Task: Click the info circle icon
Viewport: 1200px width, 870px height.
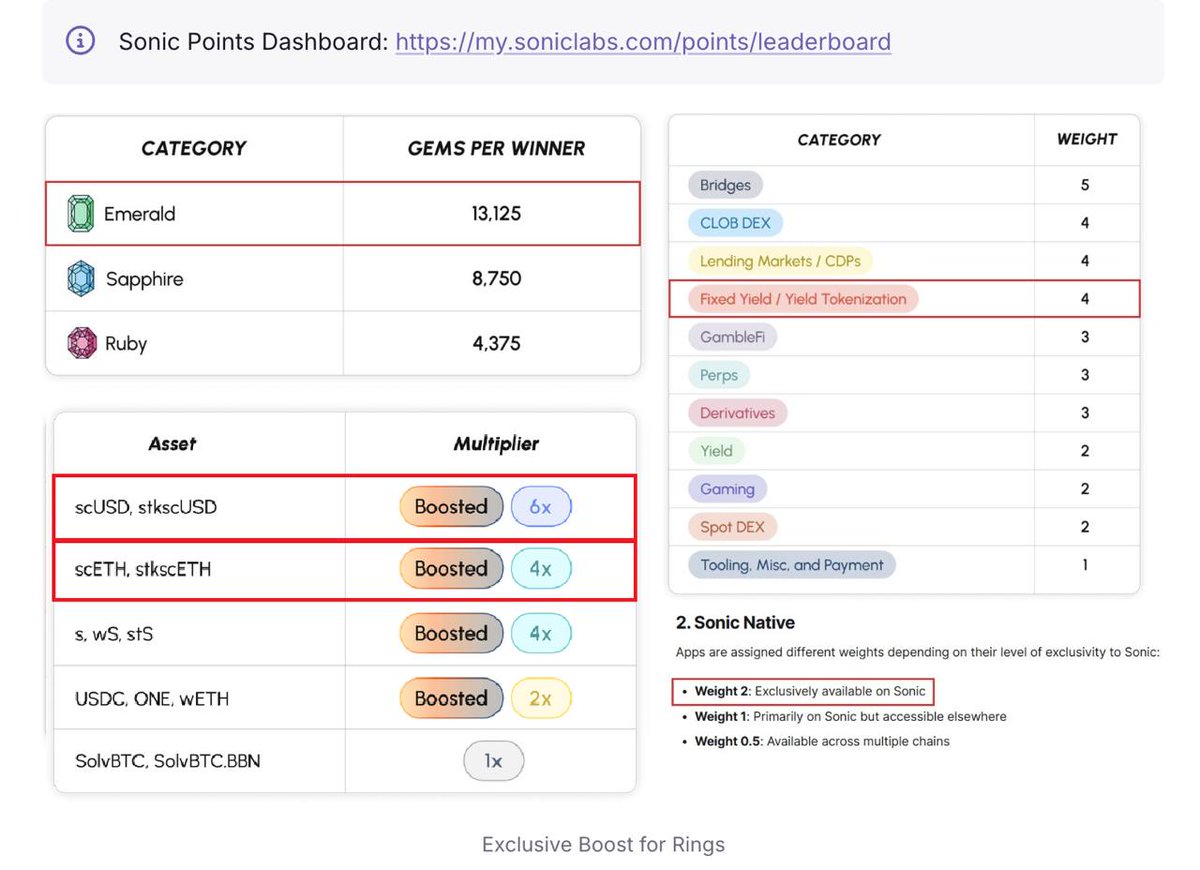Action: coord(81,41)
